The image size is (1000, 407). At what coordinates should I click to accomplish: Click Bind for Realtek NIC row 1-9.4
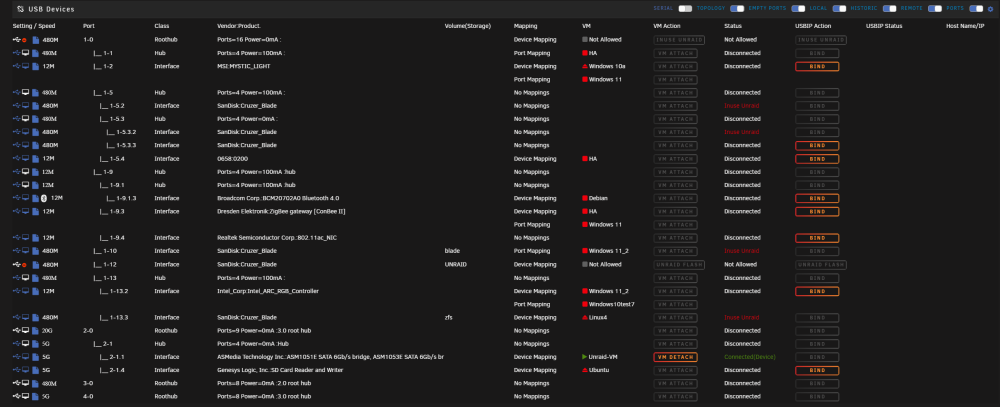click(x=817, y=238)
